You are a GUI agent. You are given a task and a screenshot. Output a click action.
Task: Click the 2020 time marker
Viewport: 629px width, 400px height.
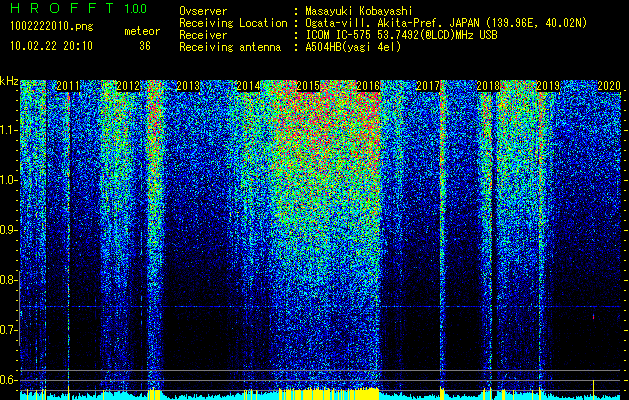609,86
